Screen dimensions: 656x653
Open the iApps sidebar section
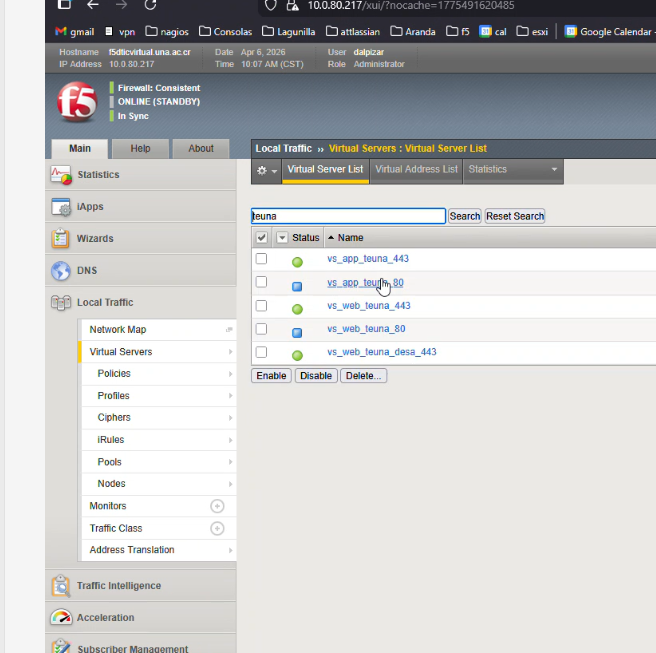pyautogui.click(x=90, y=207)
